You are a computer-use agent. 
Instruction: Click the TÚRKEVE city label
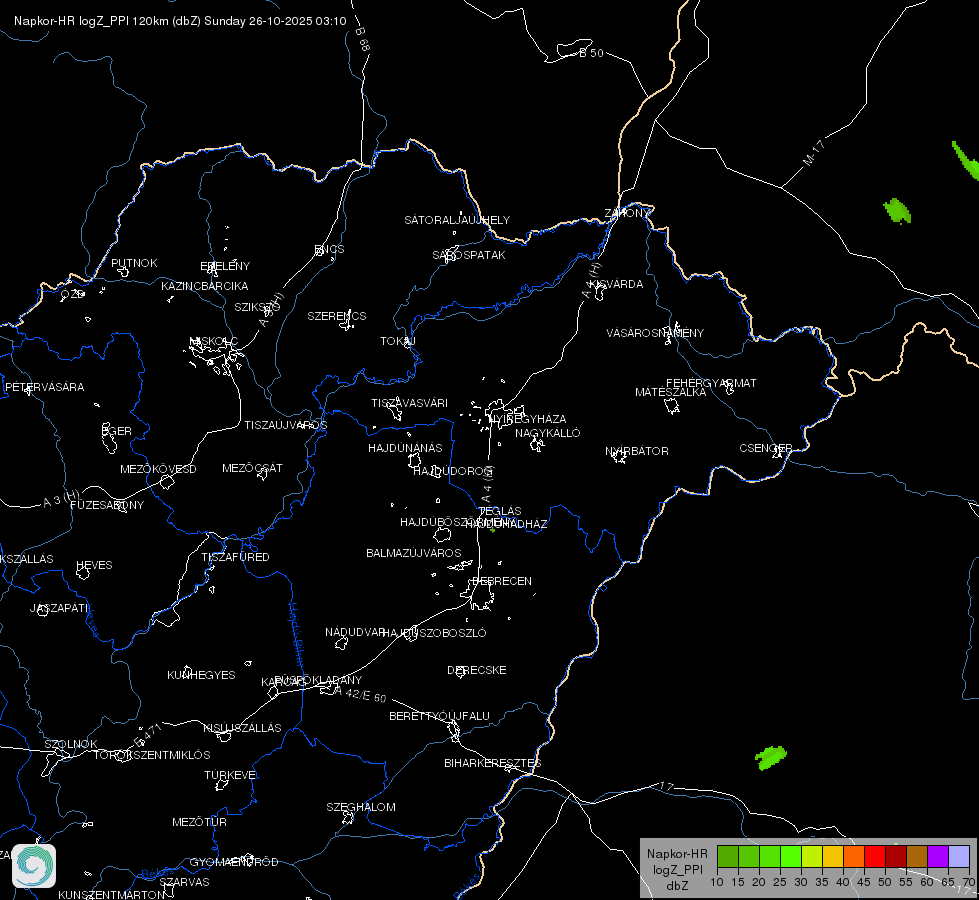(232, 775)
